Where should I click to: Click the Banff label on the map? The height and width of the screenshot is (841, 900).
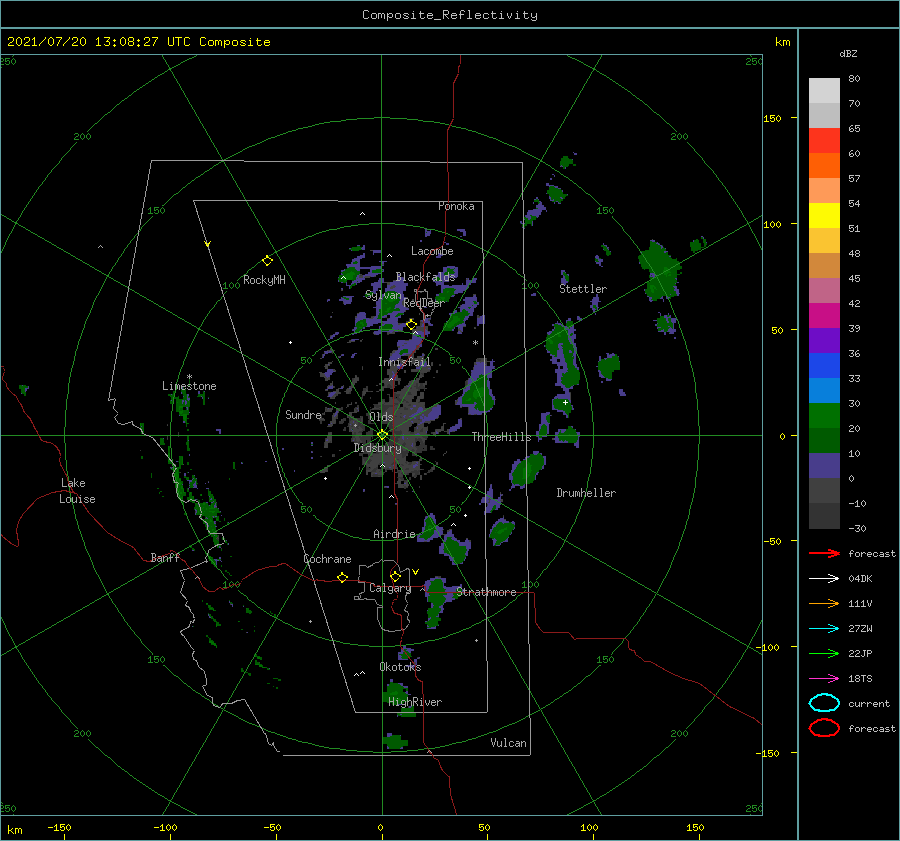[x=165, y=557]
